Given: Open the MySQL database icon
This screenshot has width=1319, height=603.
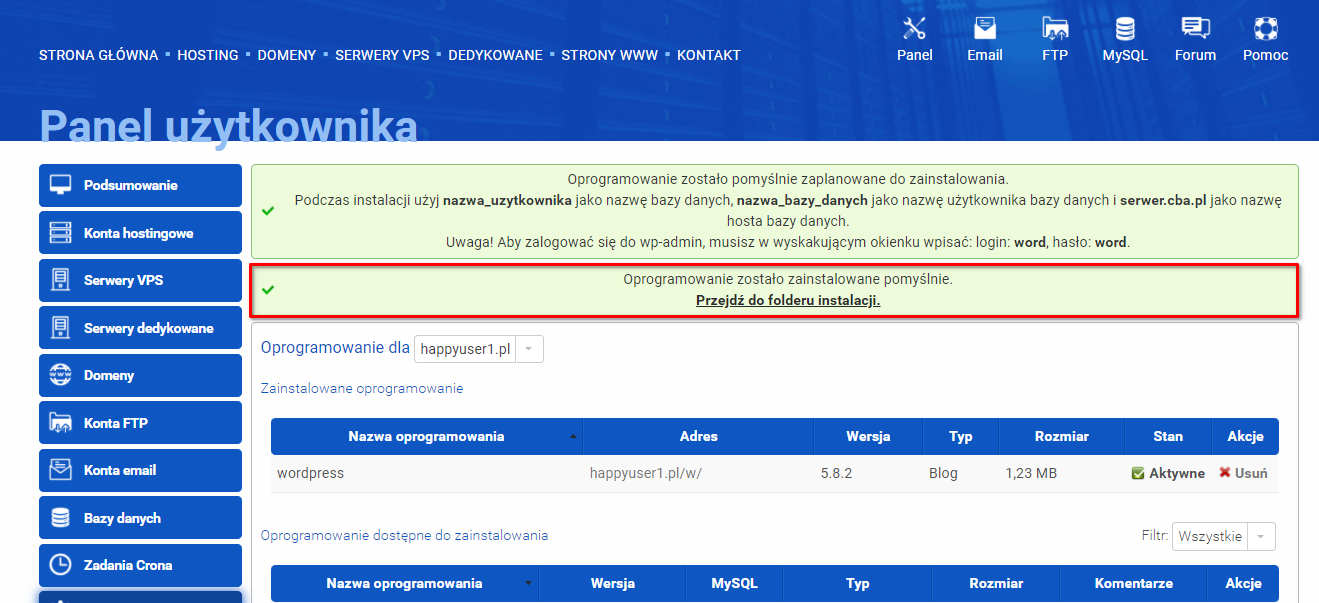Looking at the screenshot, I should [x=1125, y=28].
